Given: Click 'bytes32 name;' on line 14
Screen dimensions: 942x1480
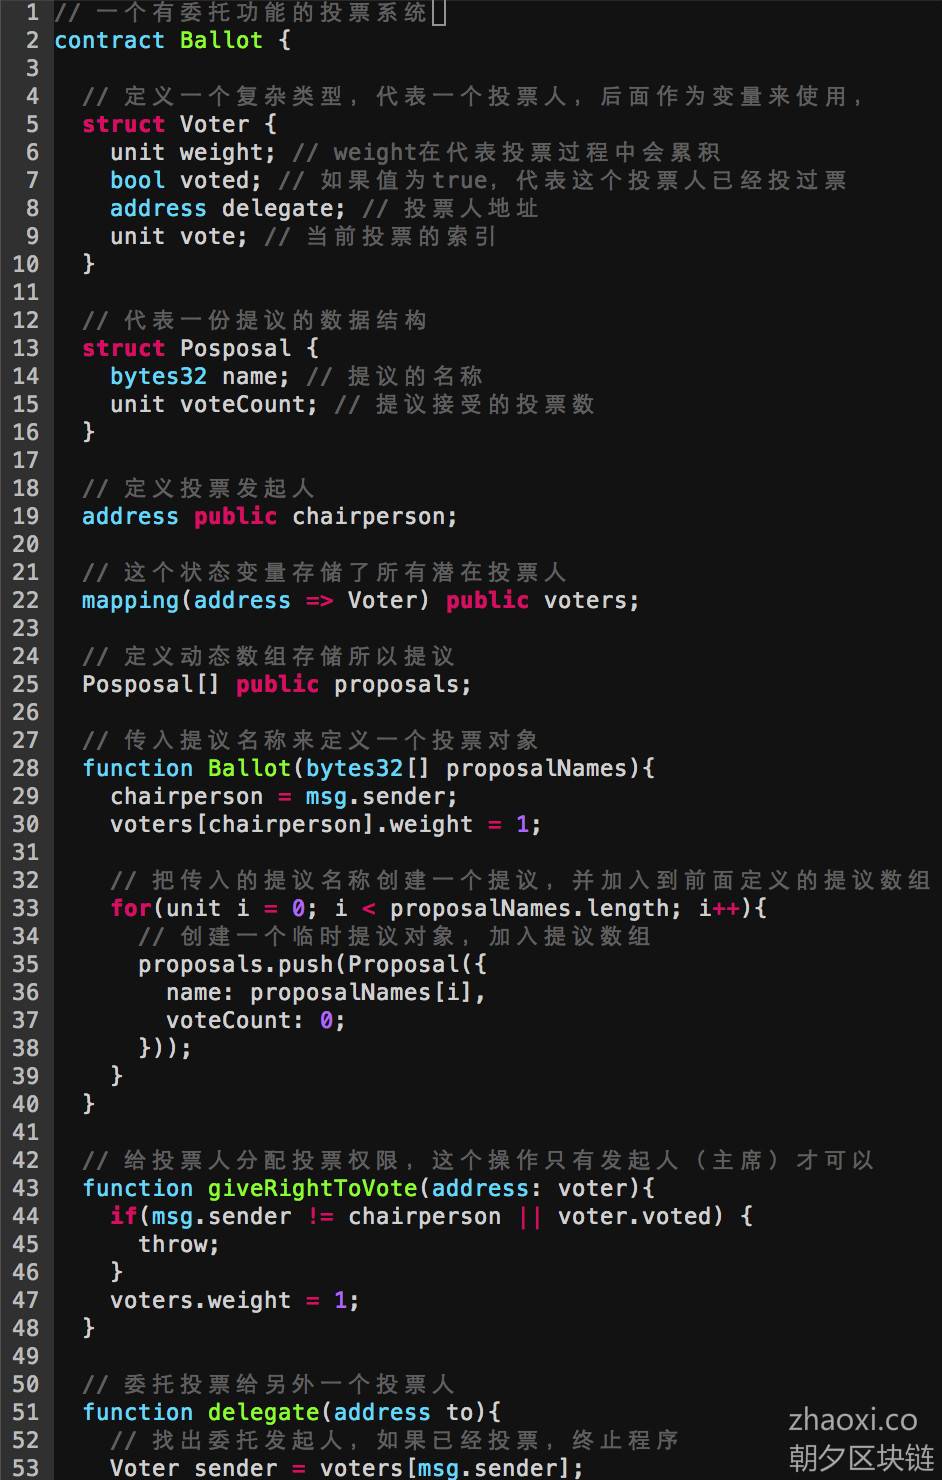Looking at the screenshot, I should (200, 376).
